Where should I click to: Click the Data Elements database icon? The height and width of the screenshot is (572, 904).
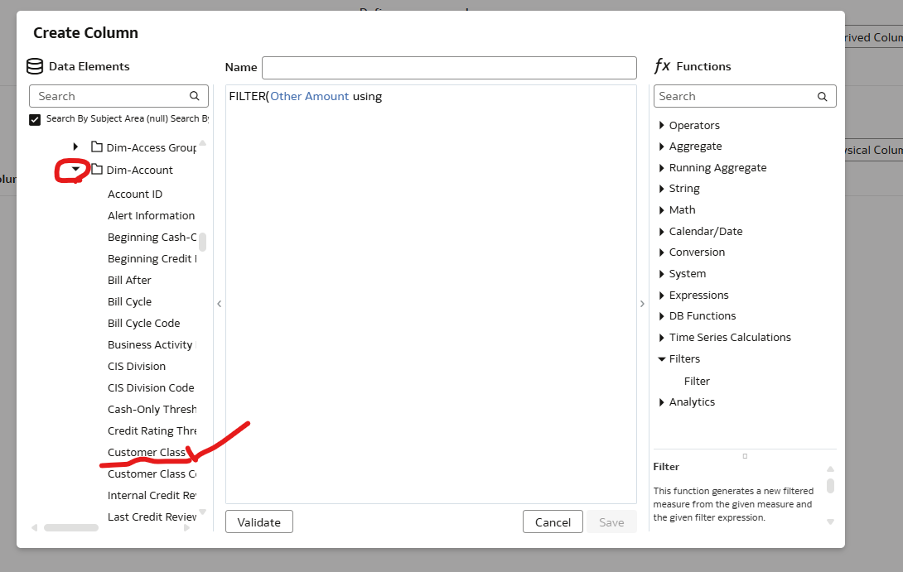point(35,67)
